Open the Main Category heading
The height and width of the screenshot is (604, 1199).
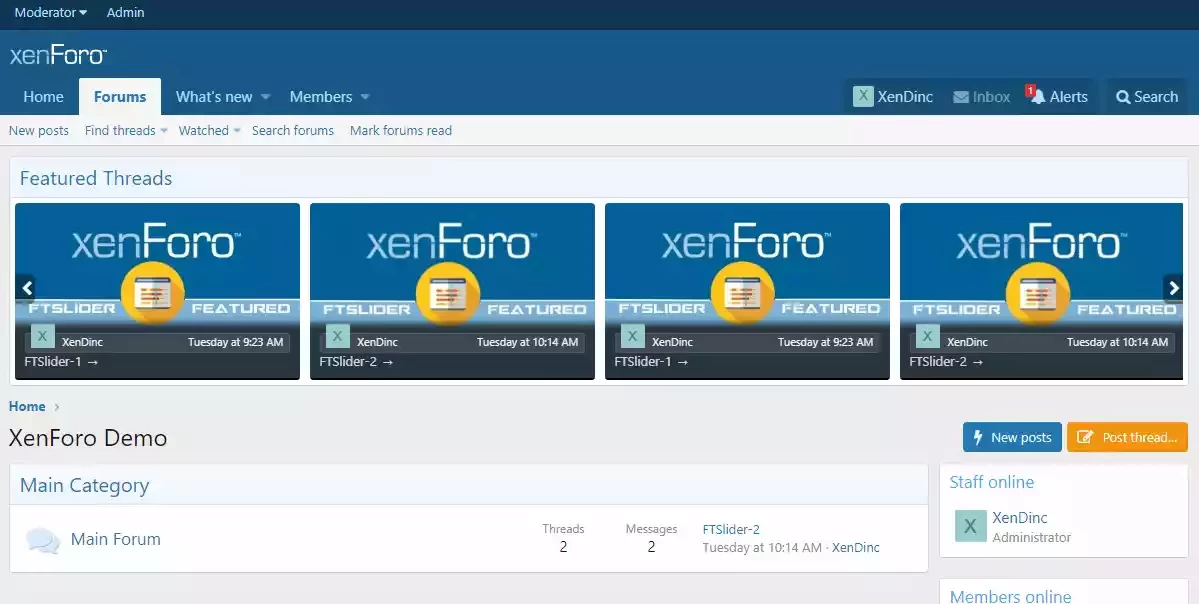pyautogui.click(x=84, y=485)
